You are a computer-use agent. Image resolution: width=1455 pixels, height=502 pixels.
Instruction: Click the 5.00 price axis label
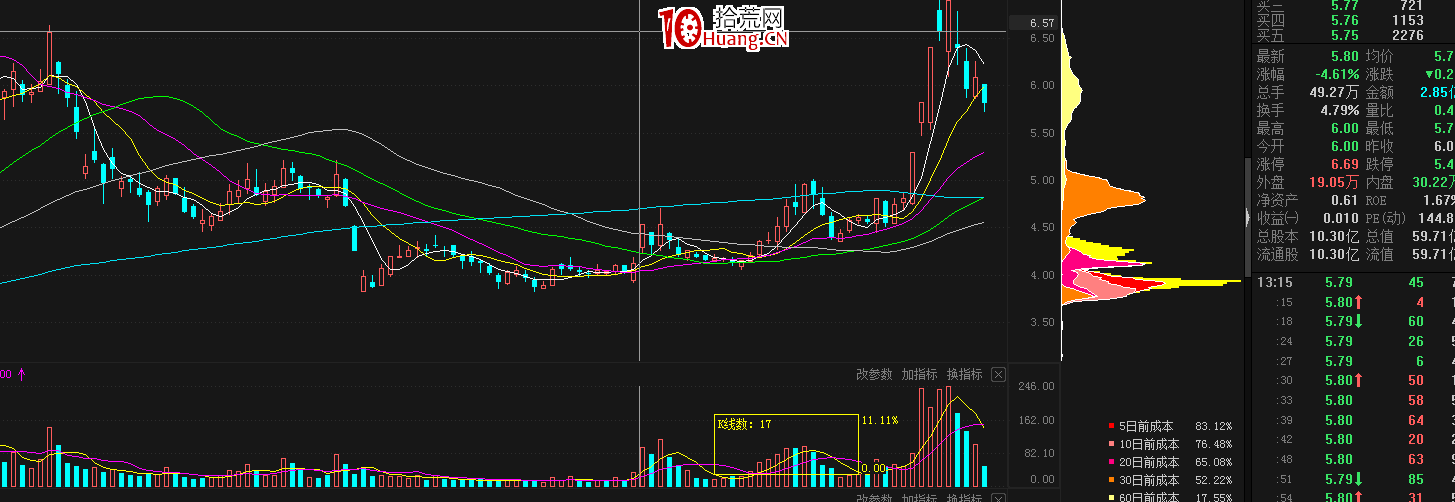tap(1041, 180)
